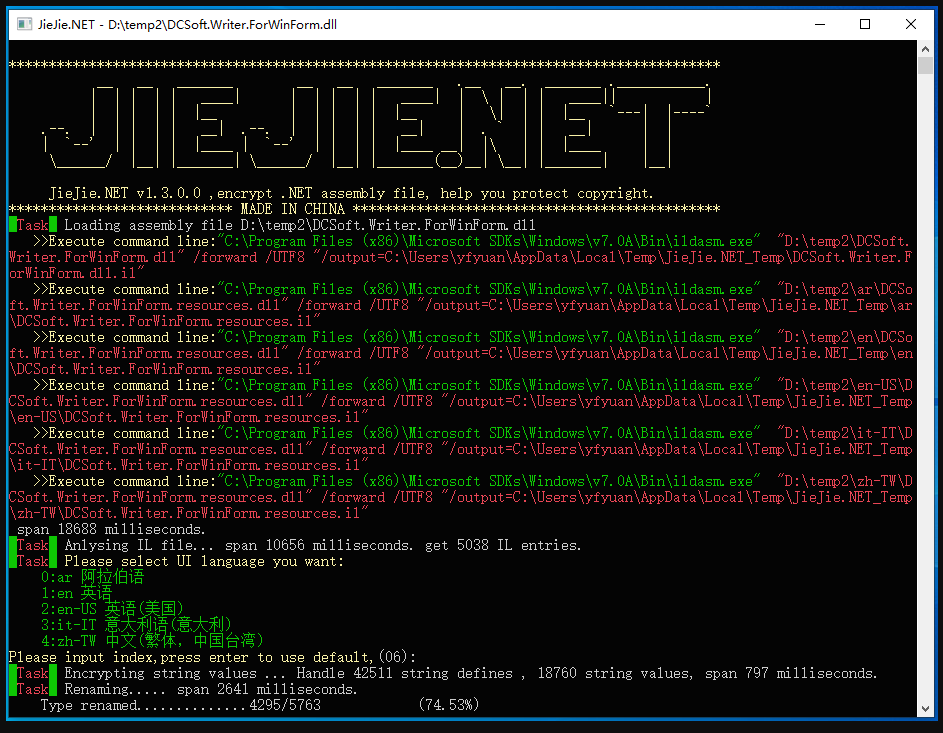Click the JieJie.NET console window icon

[24, 24]
